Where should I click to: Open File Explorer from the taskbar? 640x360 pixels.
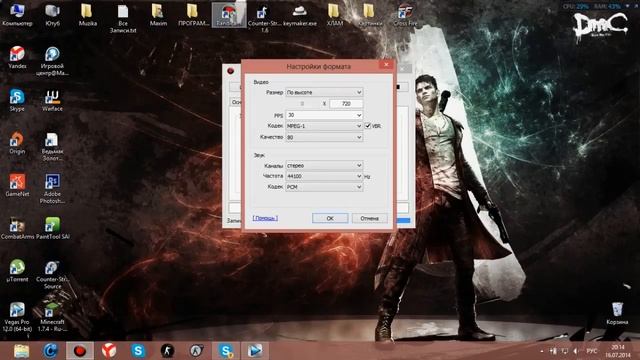tap(21, 351)
